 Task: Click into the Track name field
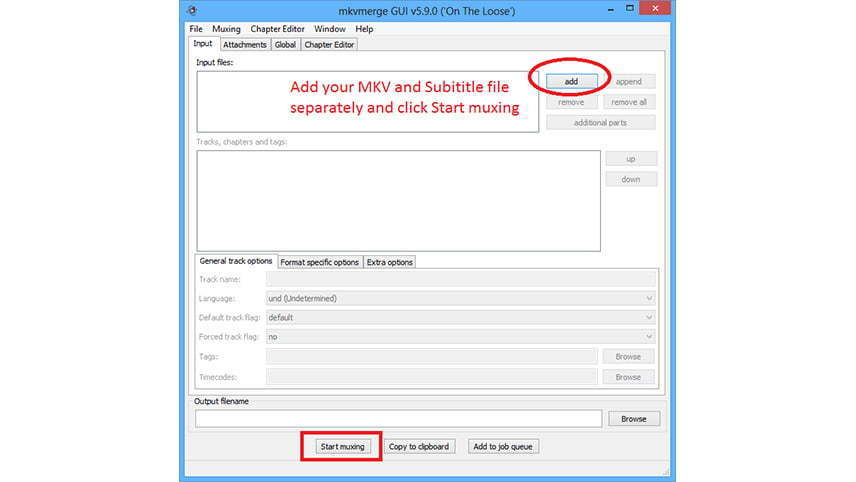point(461,279)
